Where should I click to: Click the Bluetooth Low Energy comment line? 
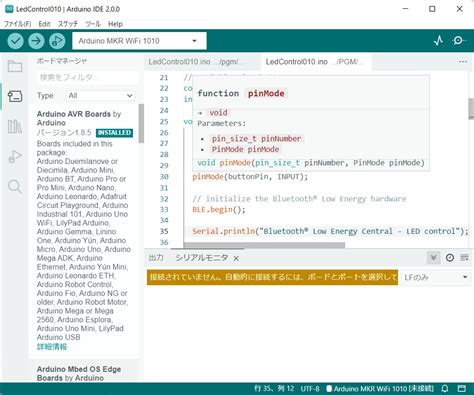click(x=299, y=199)
